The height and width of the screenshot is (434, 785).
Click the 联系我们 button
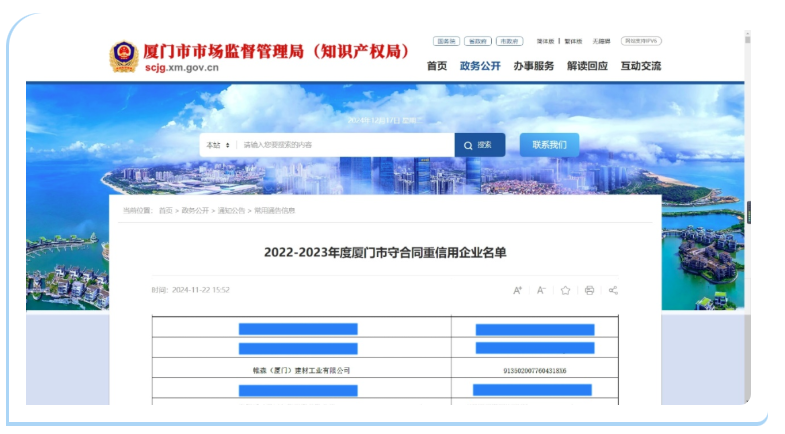(x=549, y=145)
